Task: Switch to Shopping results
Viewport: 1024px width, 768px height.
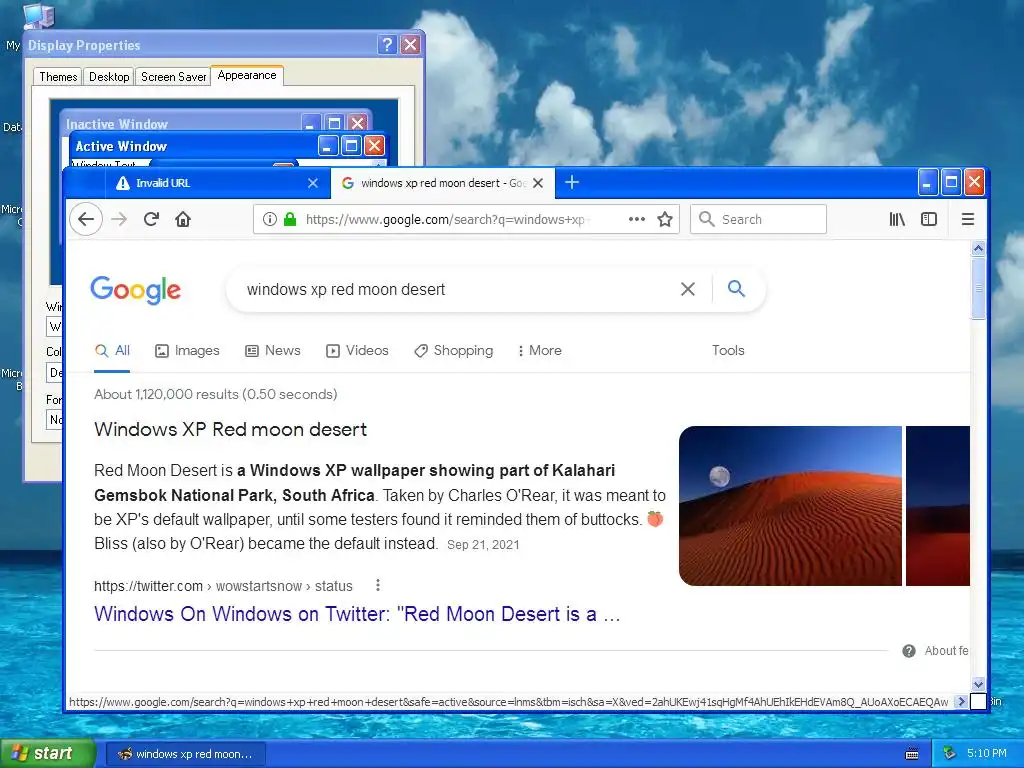Action: pyautogui.click(x=454, y=351)
